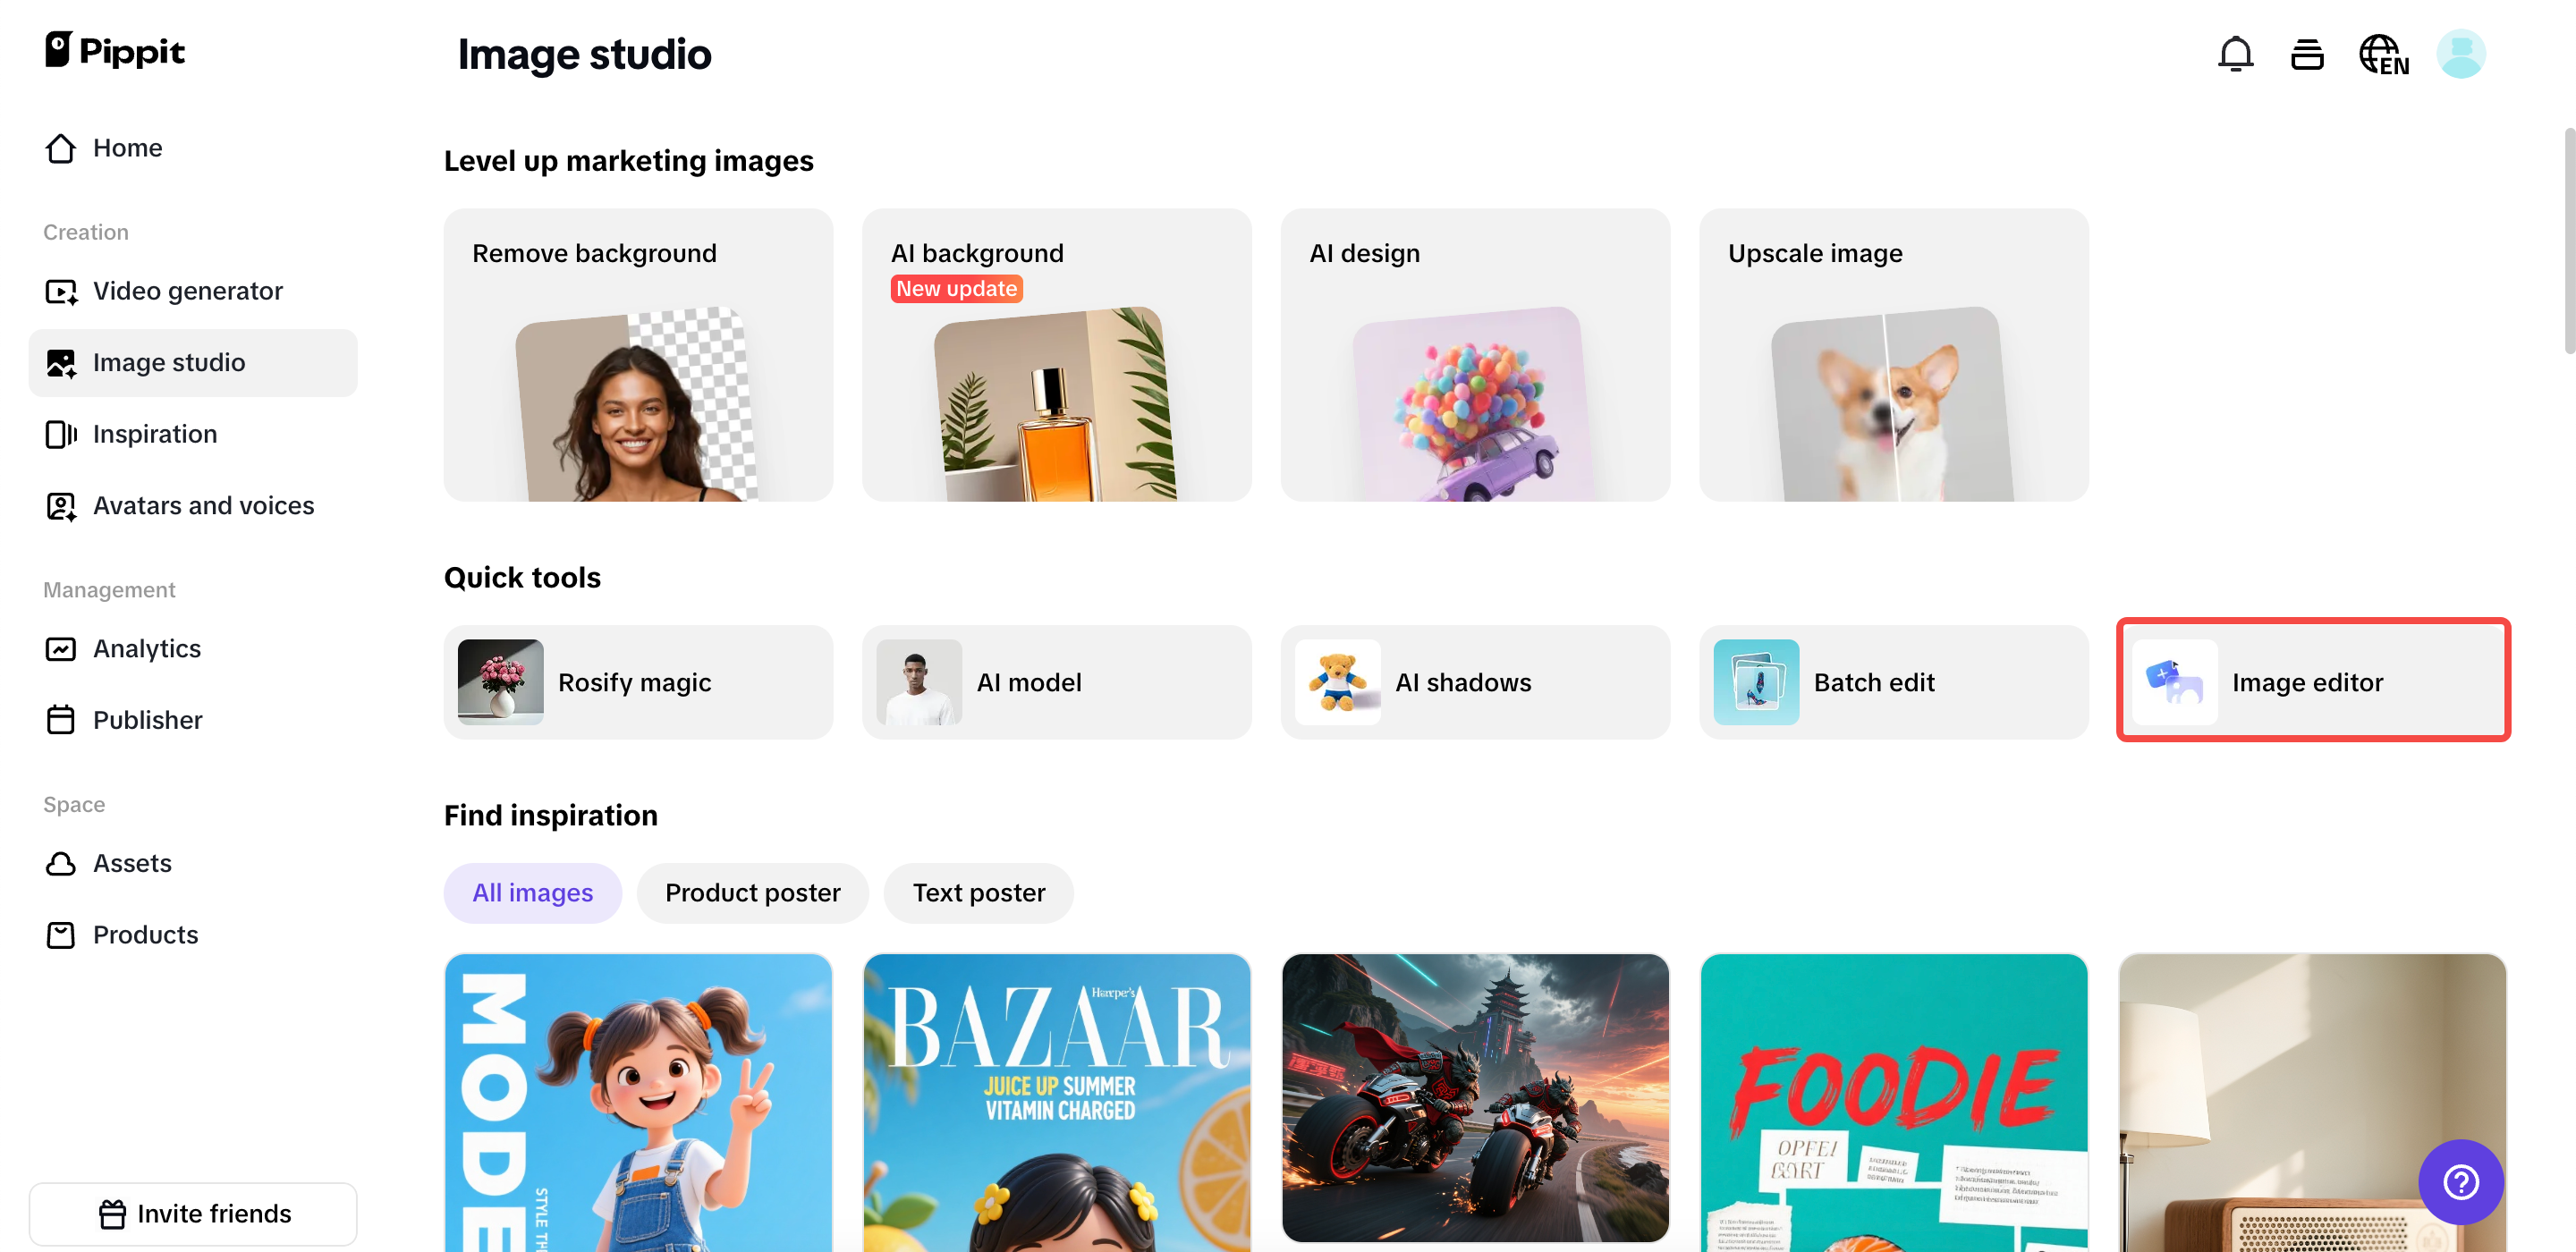Image resolution: width=2576 pixels, height=1252 pixels.
Task: Open the Remove background card
Action: (638, 355)
